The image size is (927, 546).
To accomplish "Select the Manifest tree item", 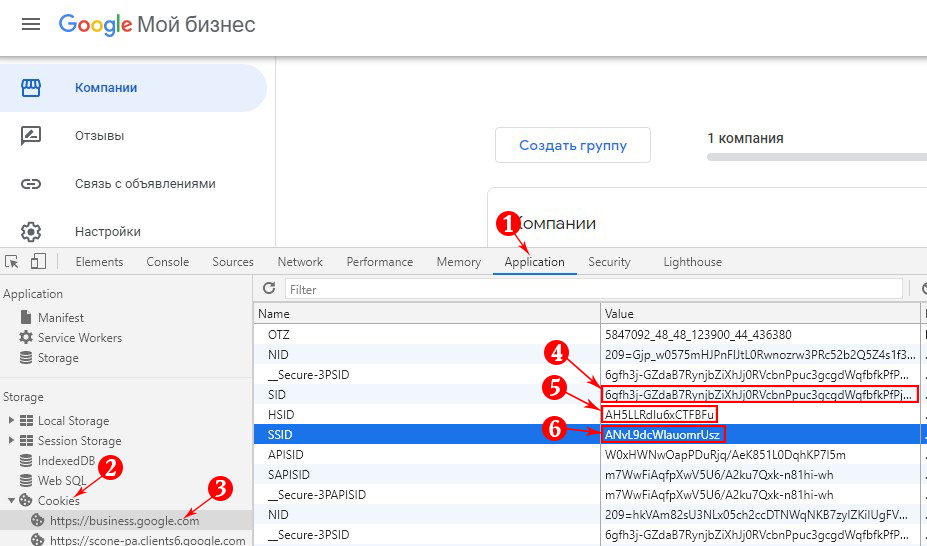I will [61, 317].
